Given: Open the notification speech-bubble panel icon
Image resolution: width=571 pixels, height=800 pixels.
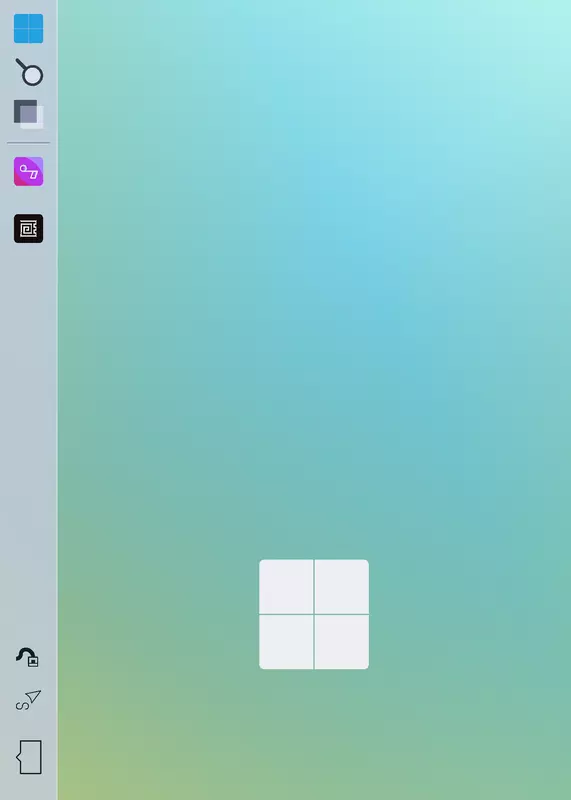Looking at the screenshot, I should (x=30, y=757).
